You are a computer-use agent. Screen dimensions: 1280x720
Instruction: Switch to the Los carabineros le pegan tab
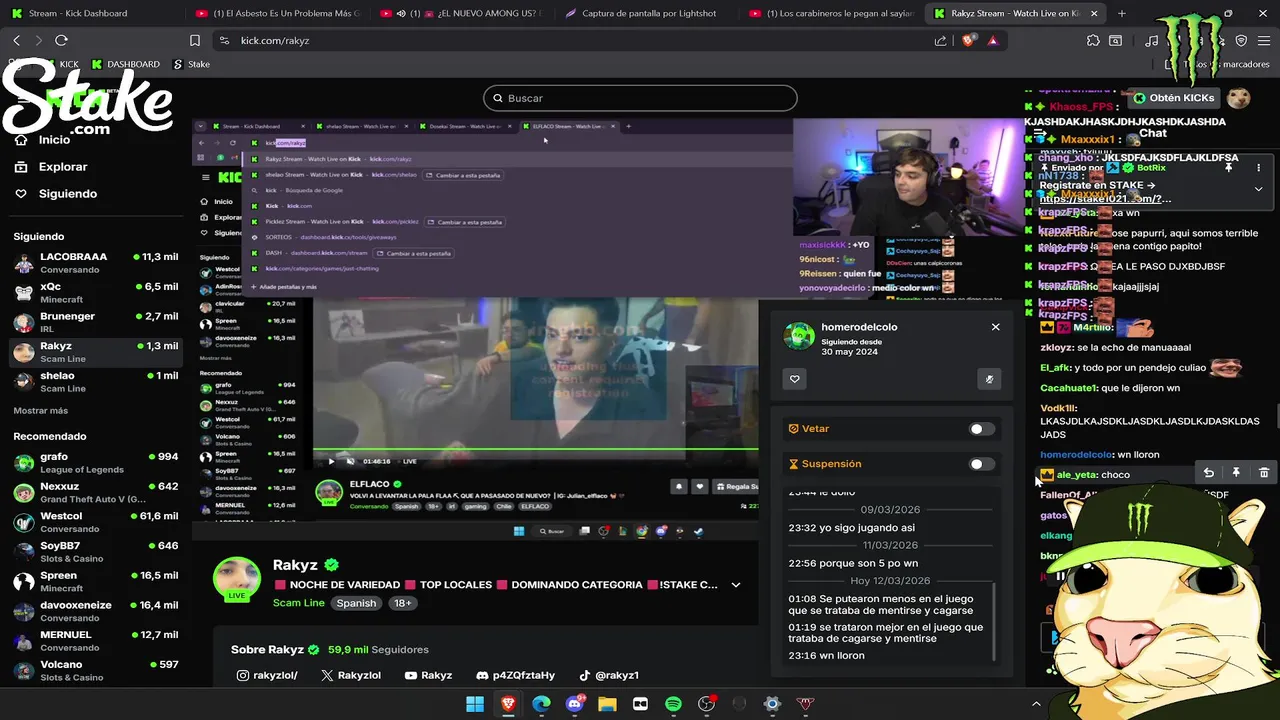832,13
